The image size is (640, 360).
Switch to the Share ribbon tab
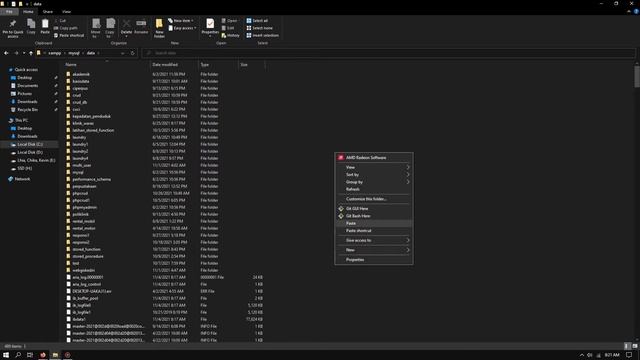[48, 12]
